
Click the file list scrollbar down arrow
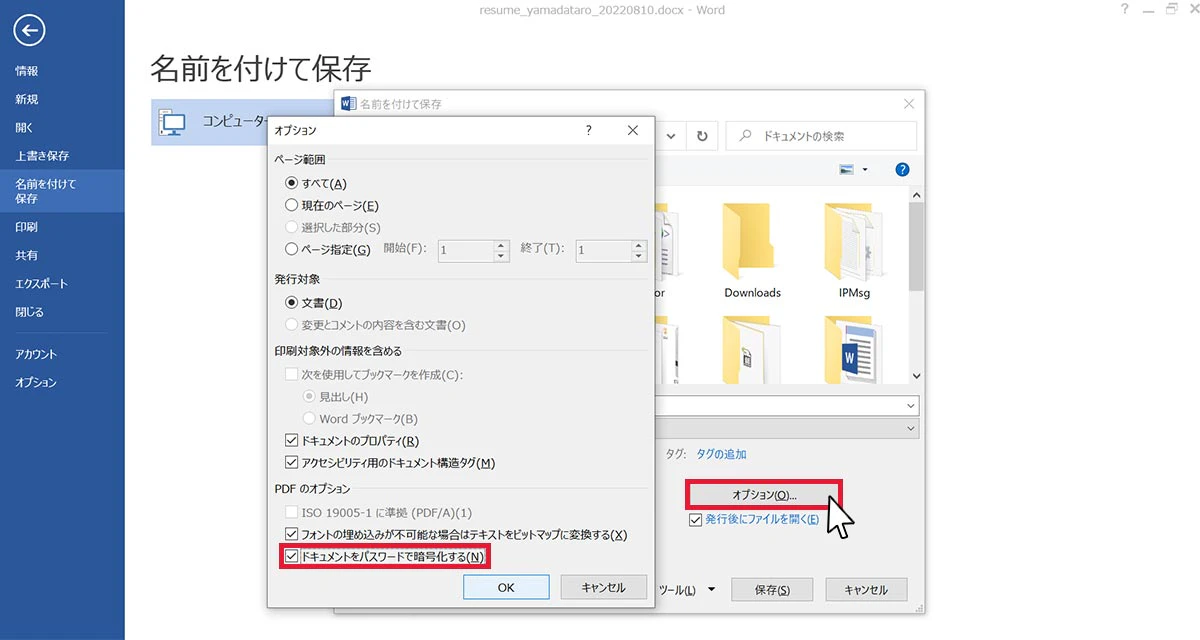click(x=915, y=377)
